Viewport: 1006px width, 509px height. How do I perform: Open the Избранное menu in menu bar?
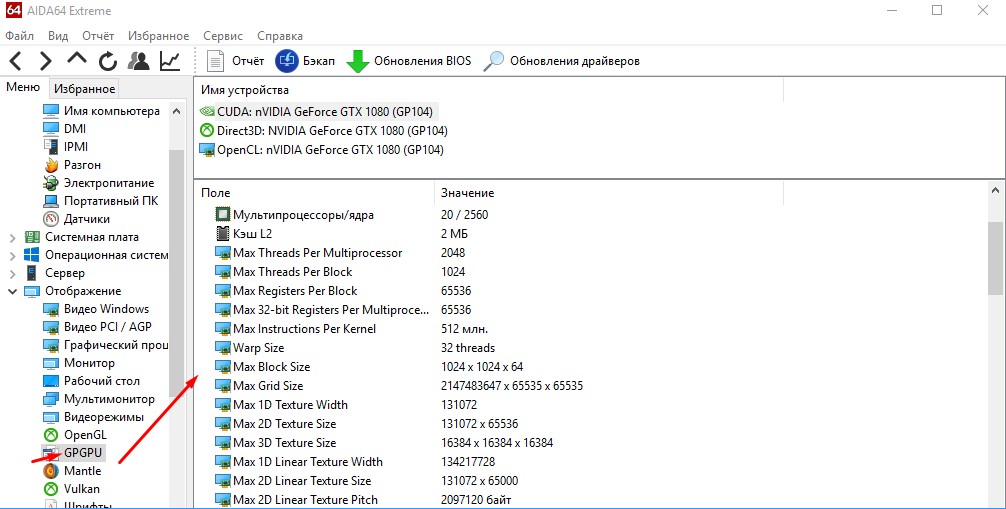point(157,36)
